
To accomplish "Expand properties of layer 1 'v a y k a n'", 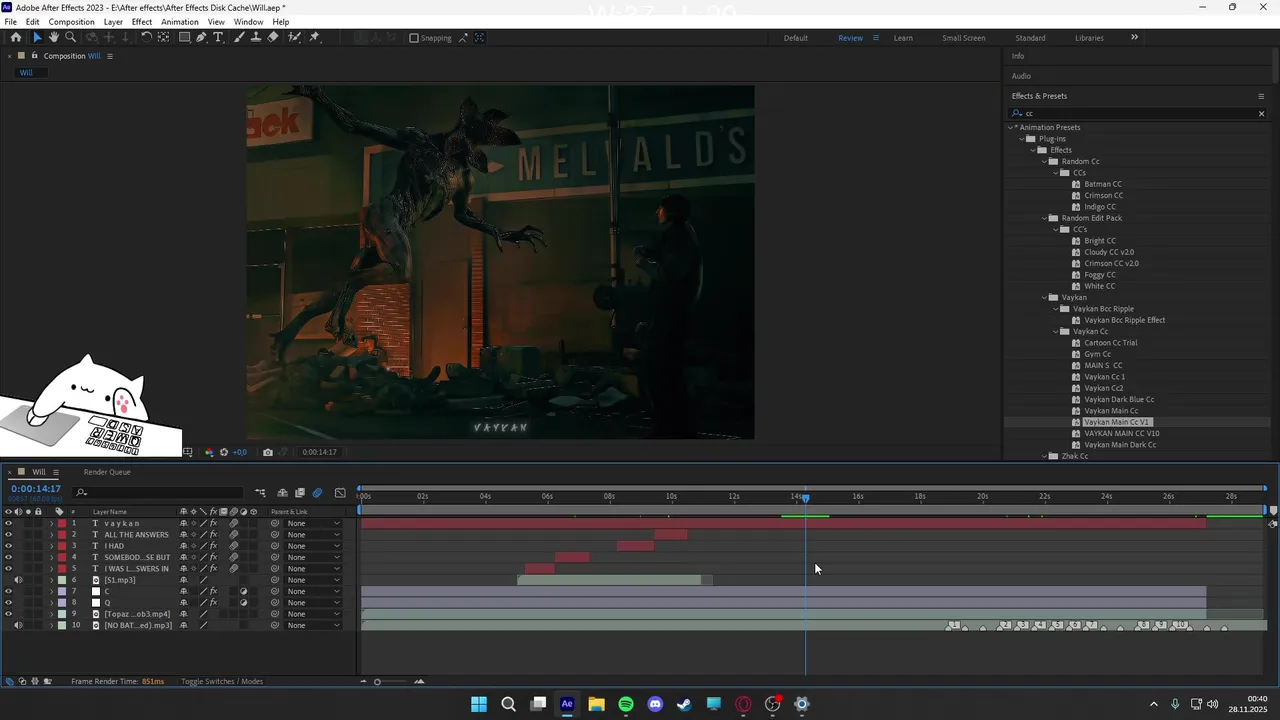I will coord(51,523).
